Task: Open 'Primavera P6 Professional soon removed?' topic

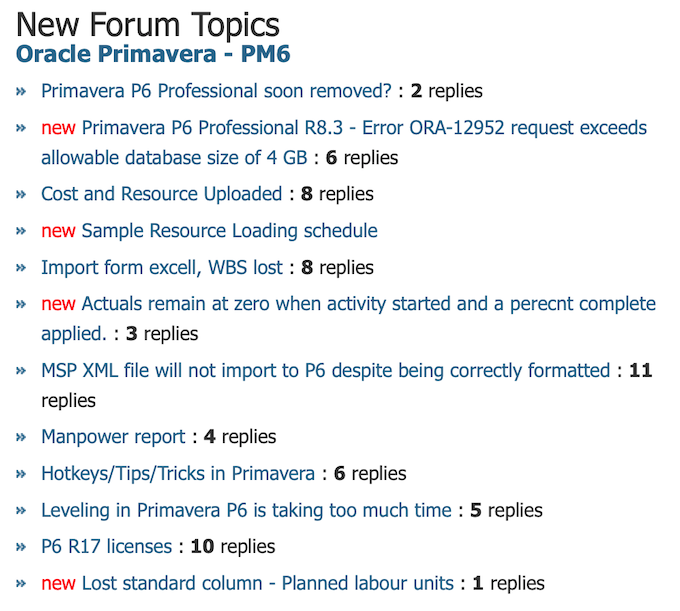Action: click(x=216, y=91)
